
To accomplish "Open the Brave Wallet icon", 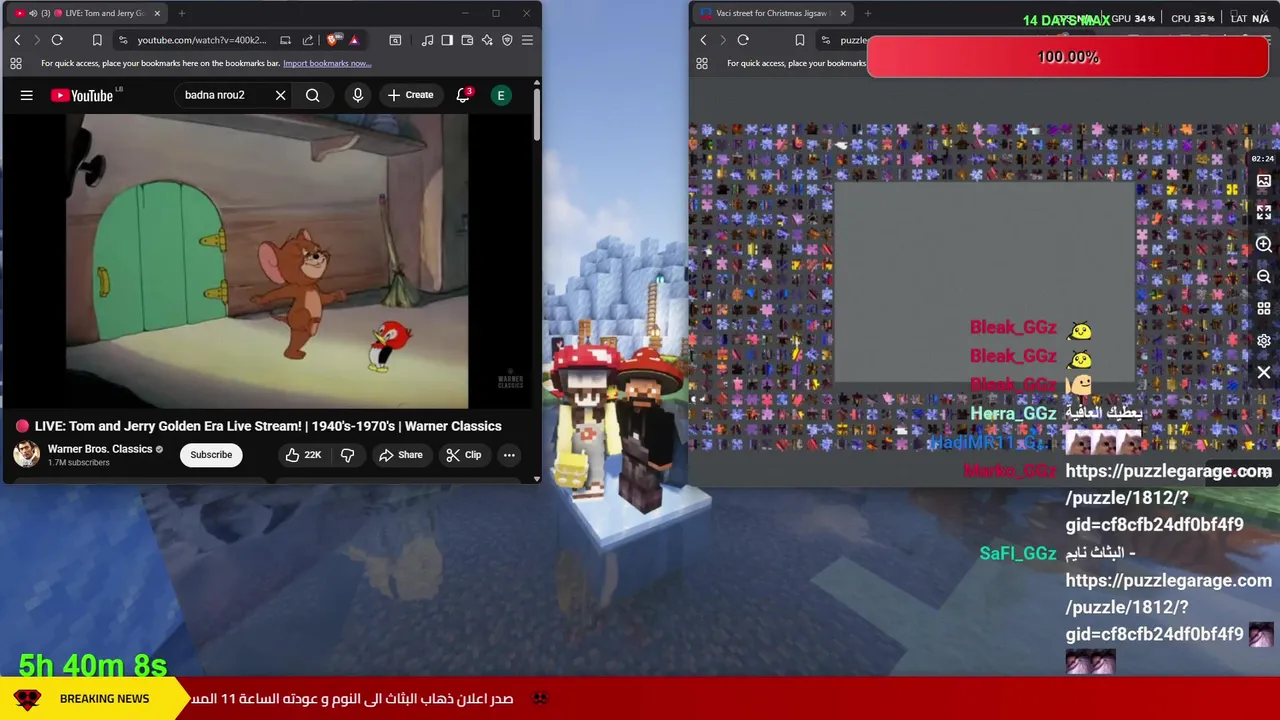I will click(x=467, y=40).
